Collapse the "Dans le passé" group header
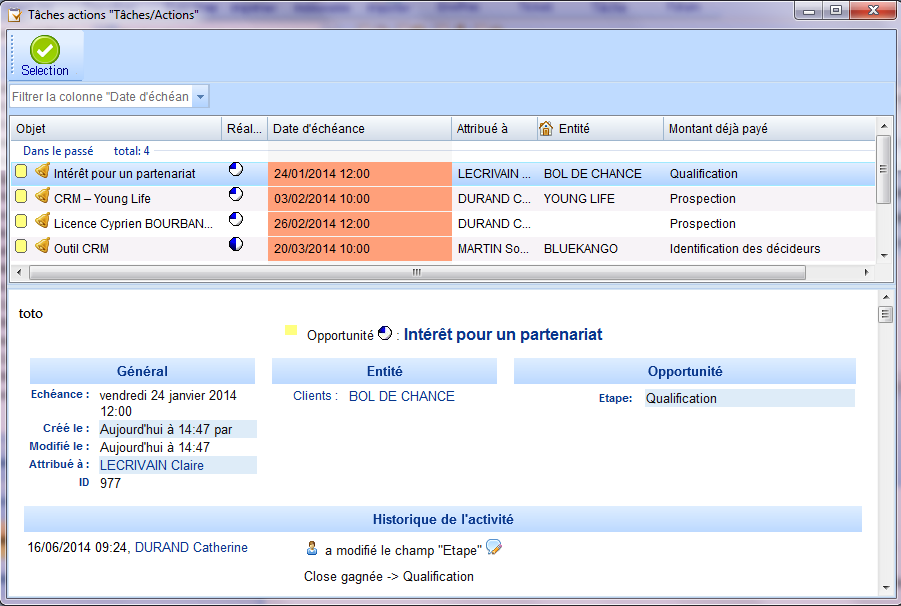901x606 pixels. tap(58, 151)
